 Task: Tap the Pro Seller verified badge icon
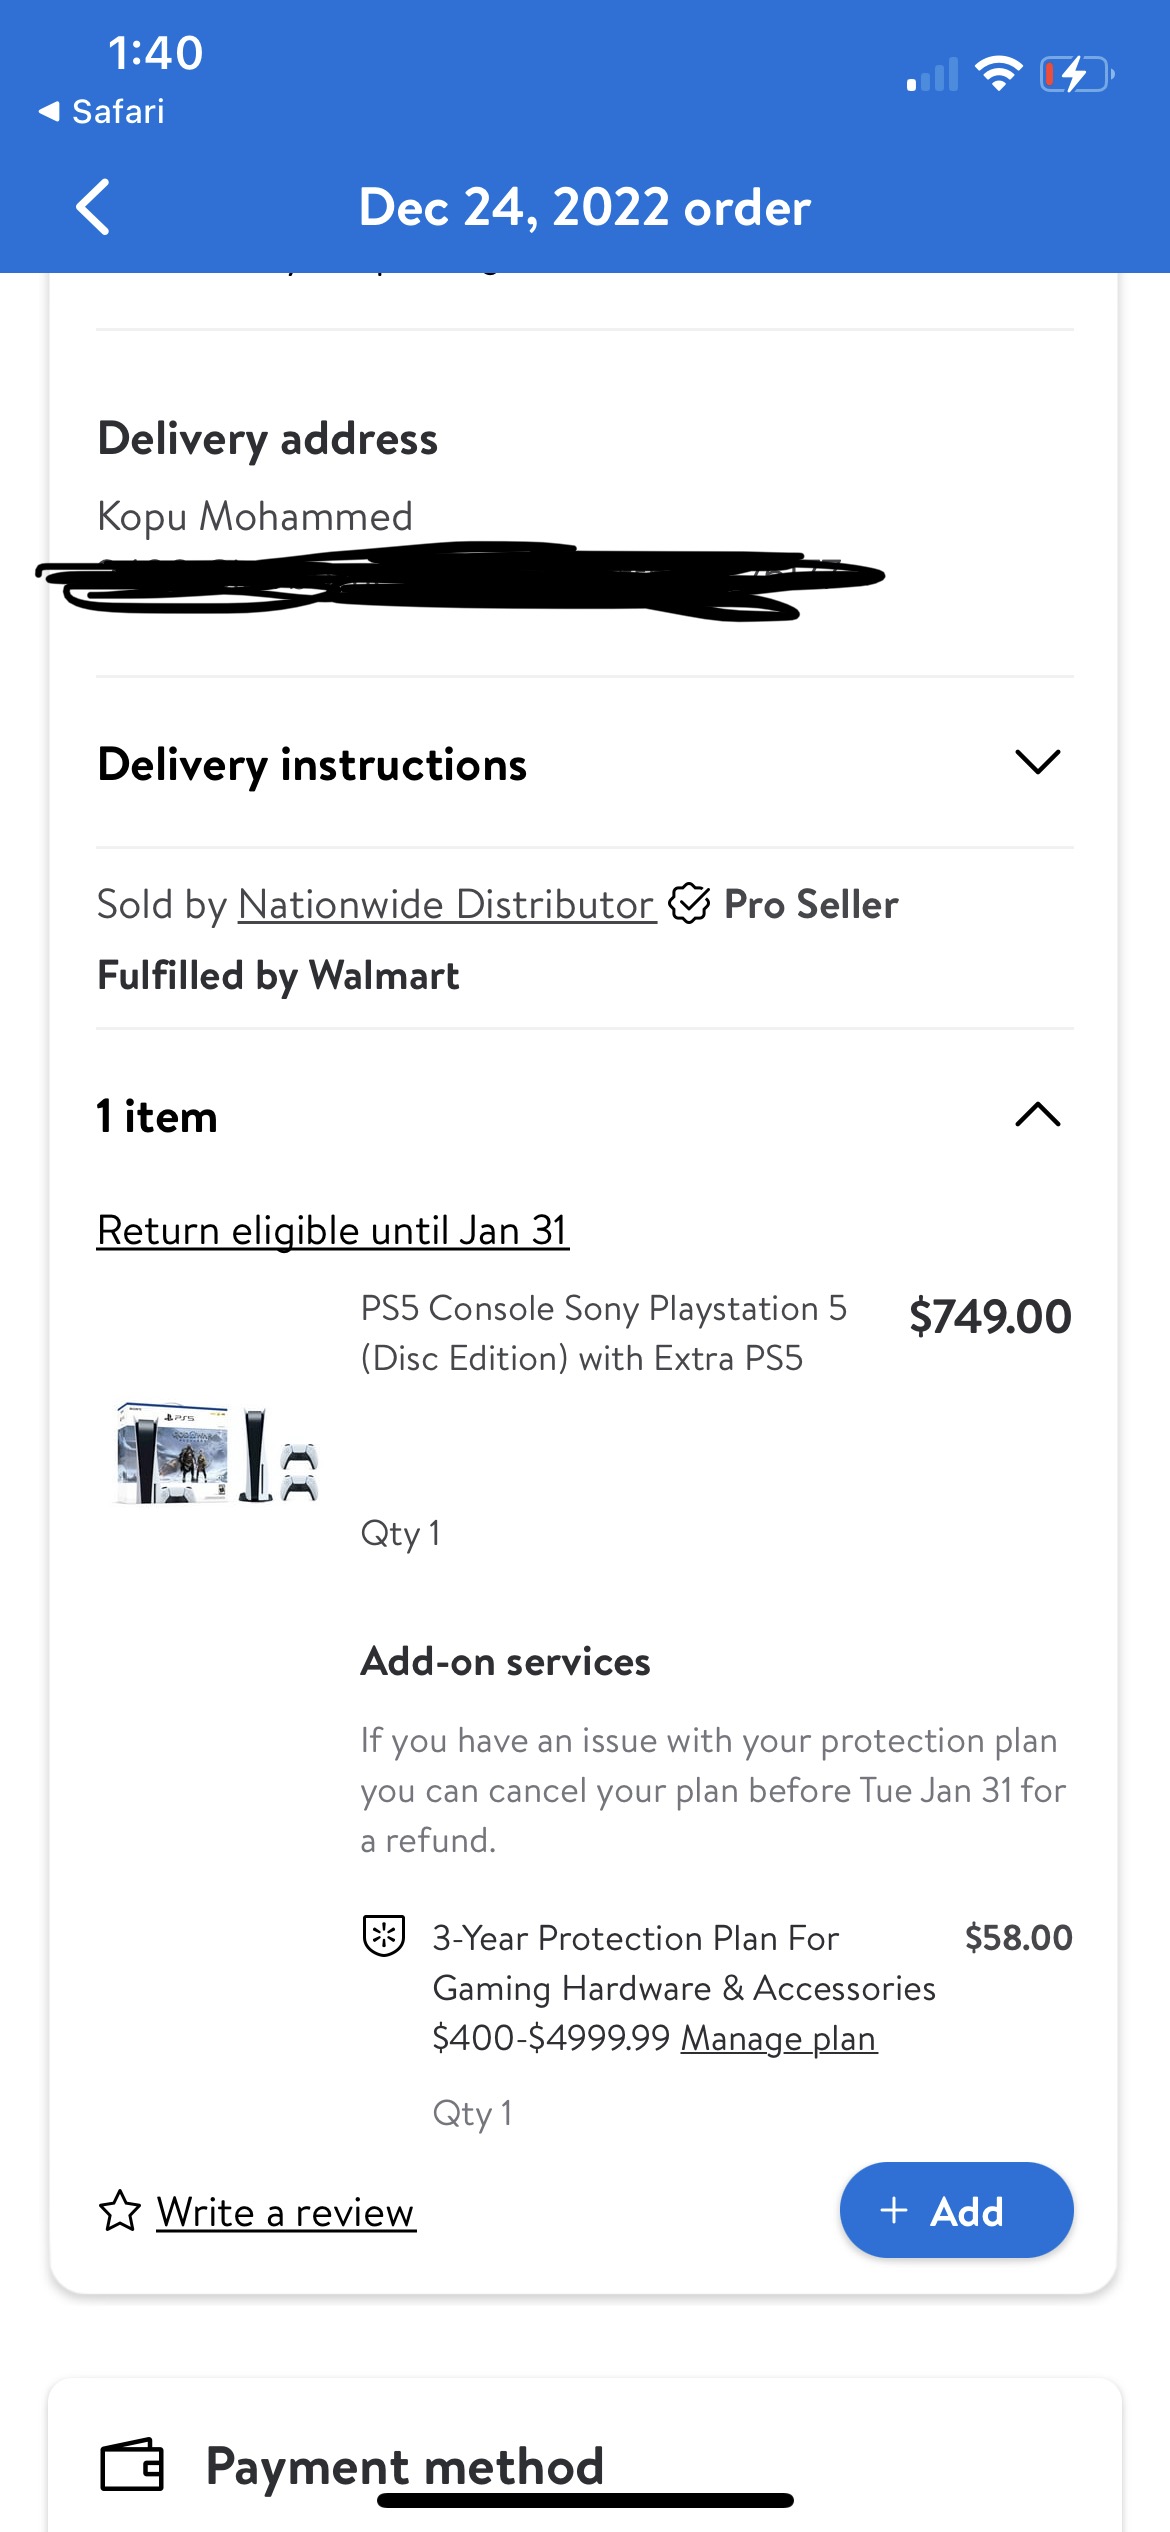point(689,904)
